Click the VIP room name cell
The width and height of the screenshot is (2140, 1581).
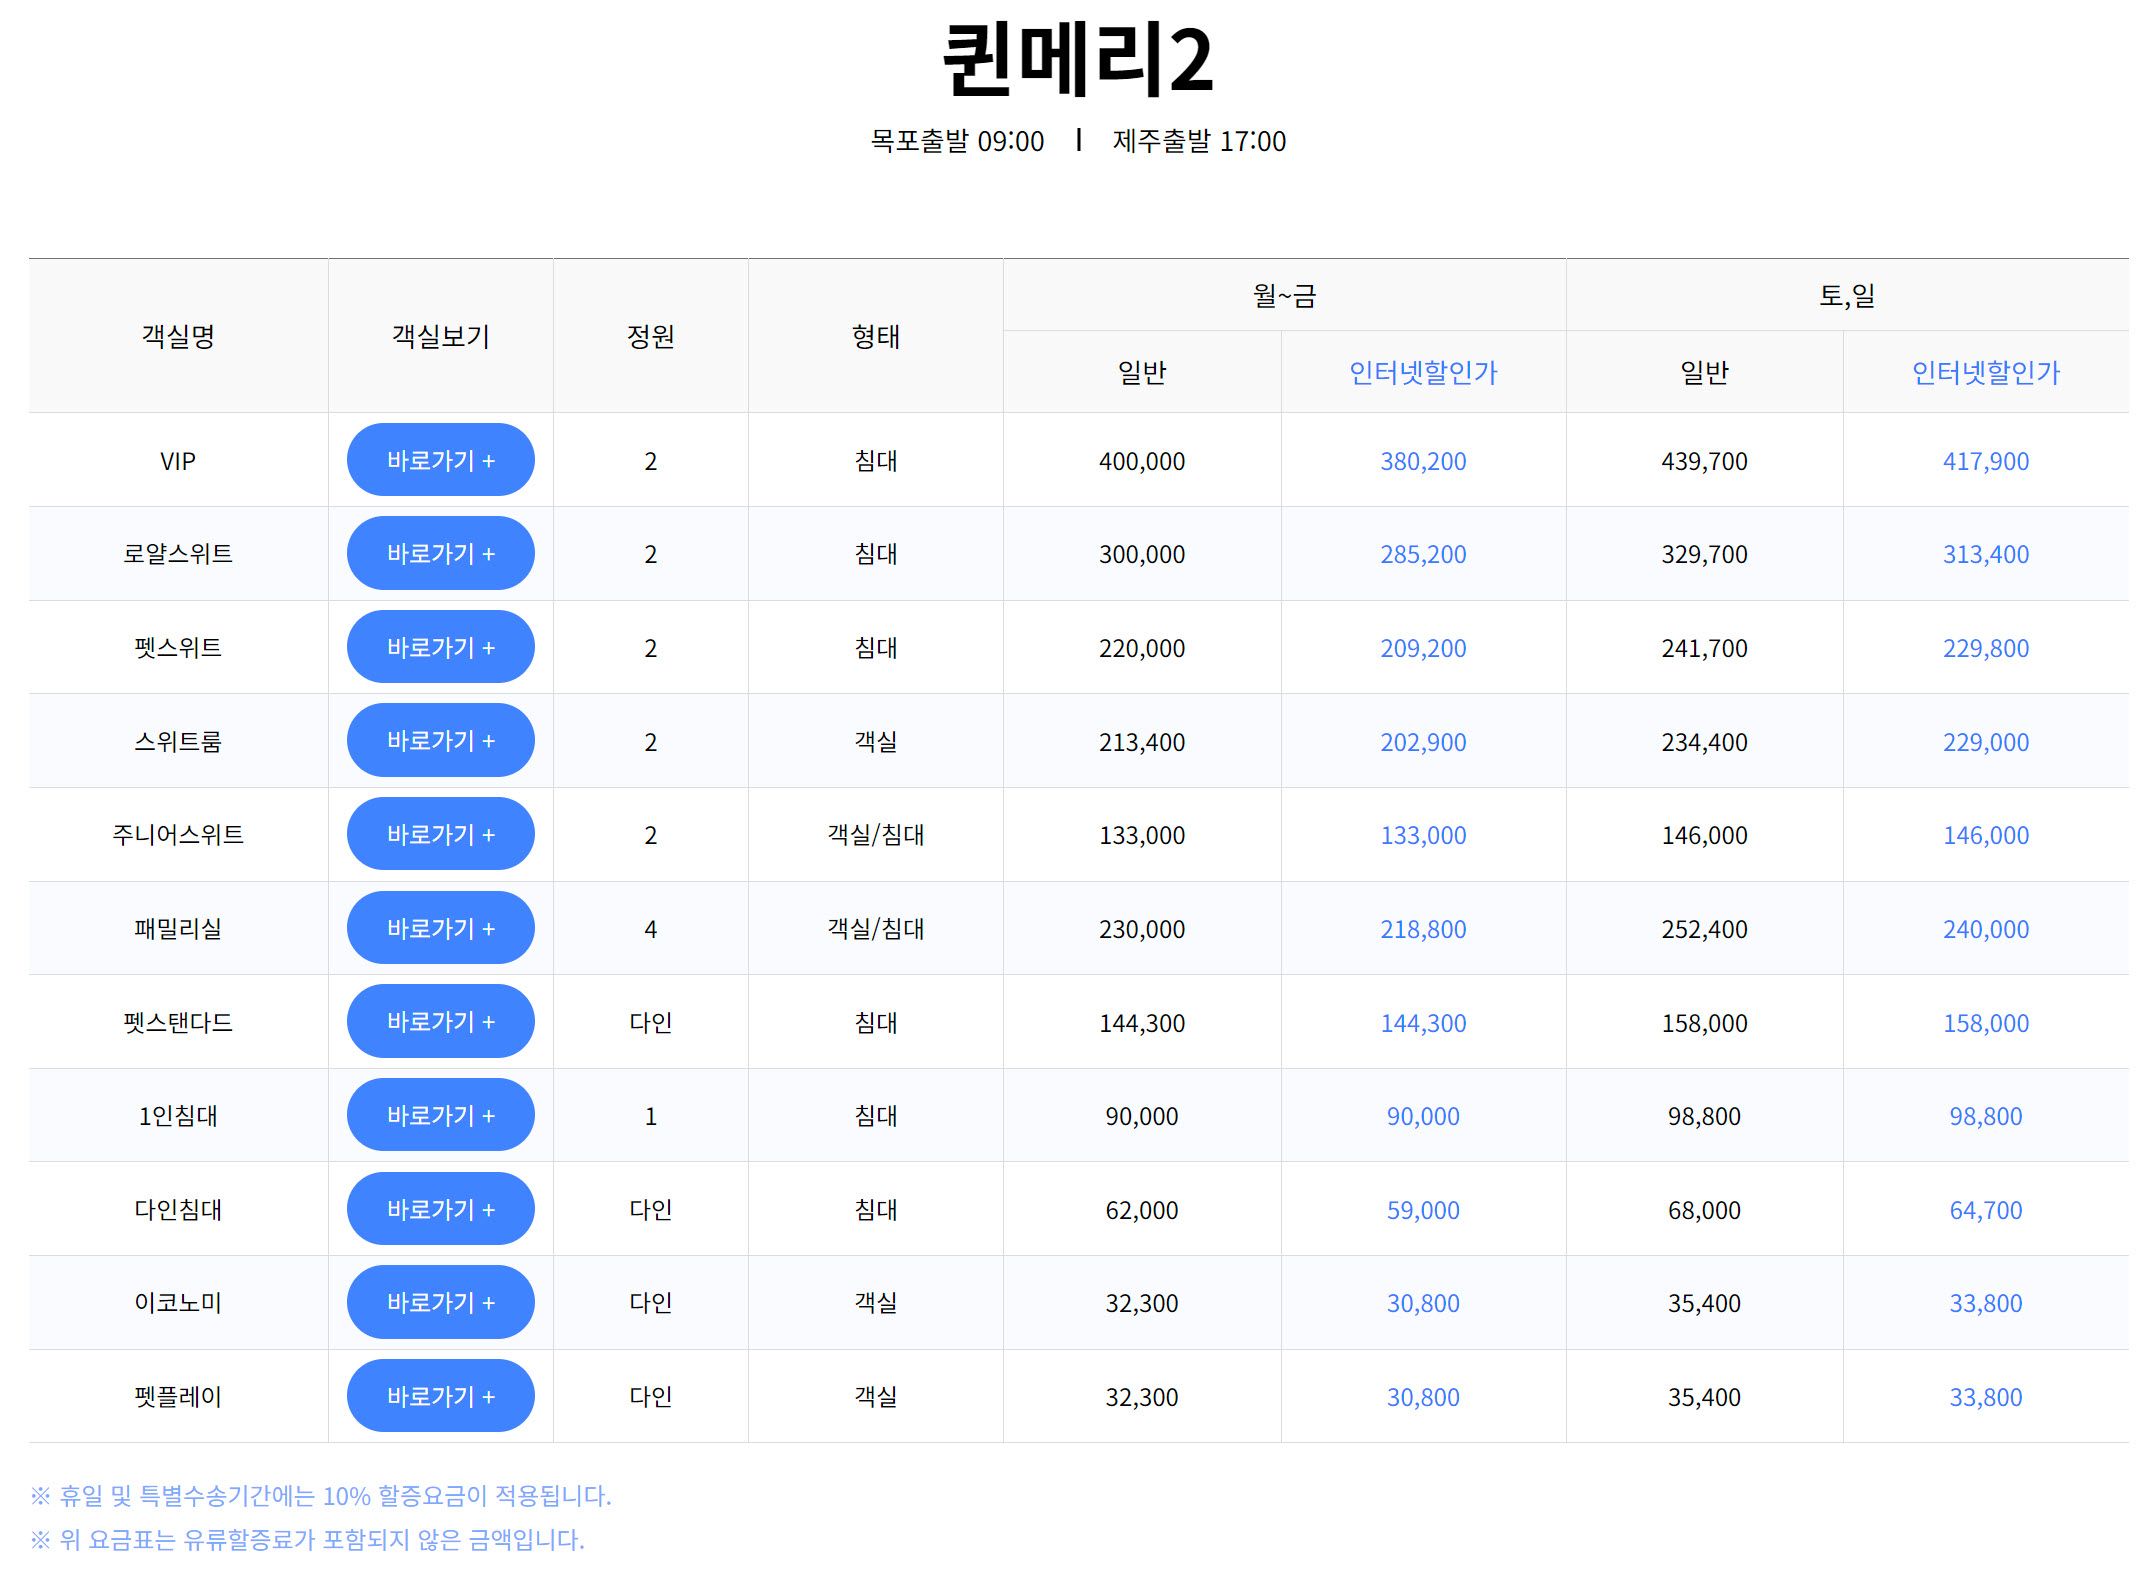tap(178, 461)
